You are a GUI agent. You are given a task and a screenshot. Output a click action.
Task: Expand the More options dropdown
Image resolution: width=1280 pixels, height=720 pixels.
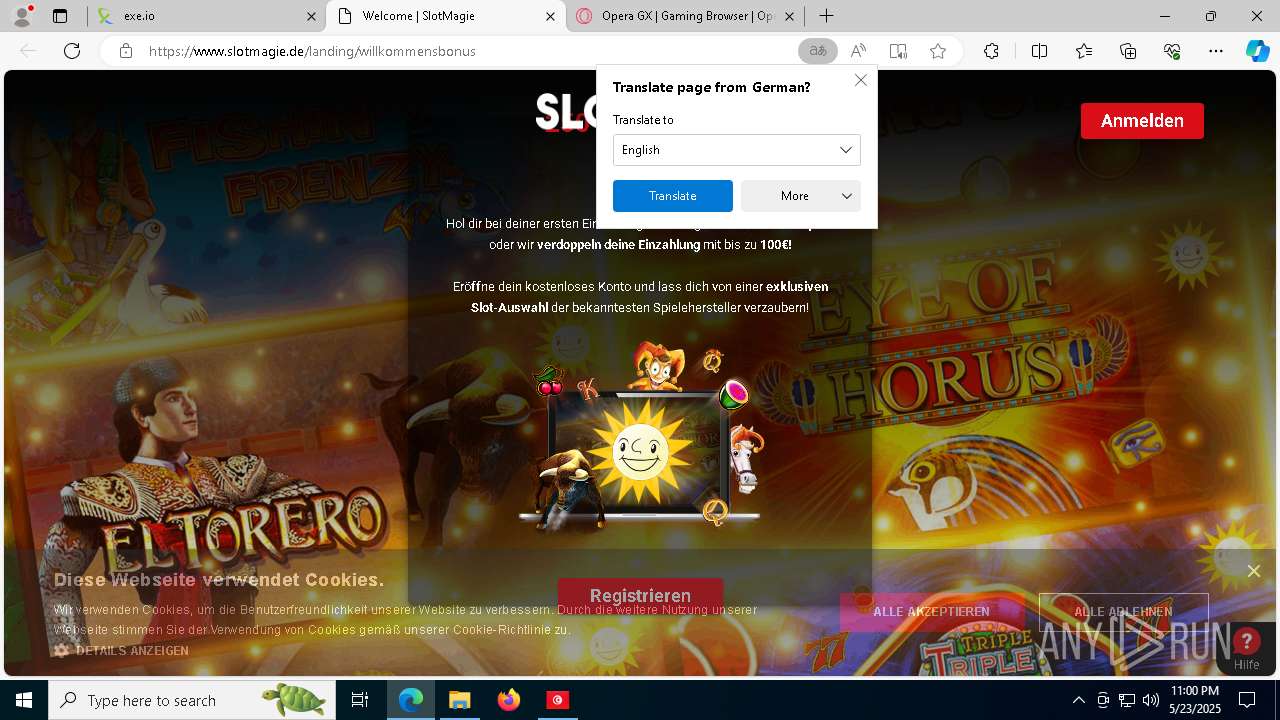click(801, 196)
